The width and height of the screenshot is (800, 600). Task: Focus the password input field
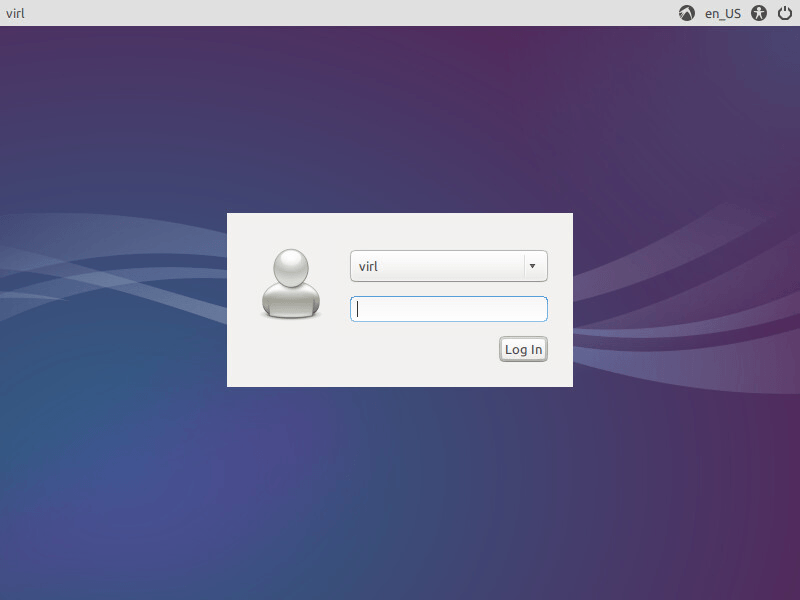[x=448, y=309]
